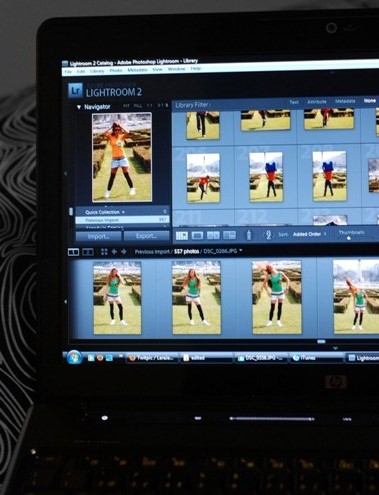Select third filmstrip photo, girl hand on head
Viewport: 379px width, 495px height.
coord(277,297)
